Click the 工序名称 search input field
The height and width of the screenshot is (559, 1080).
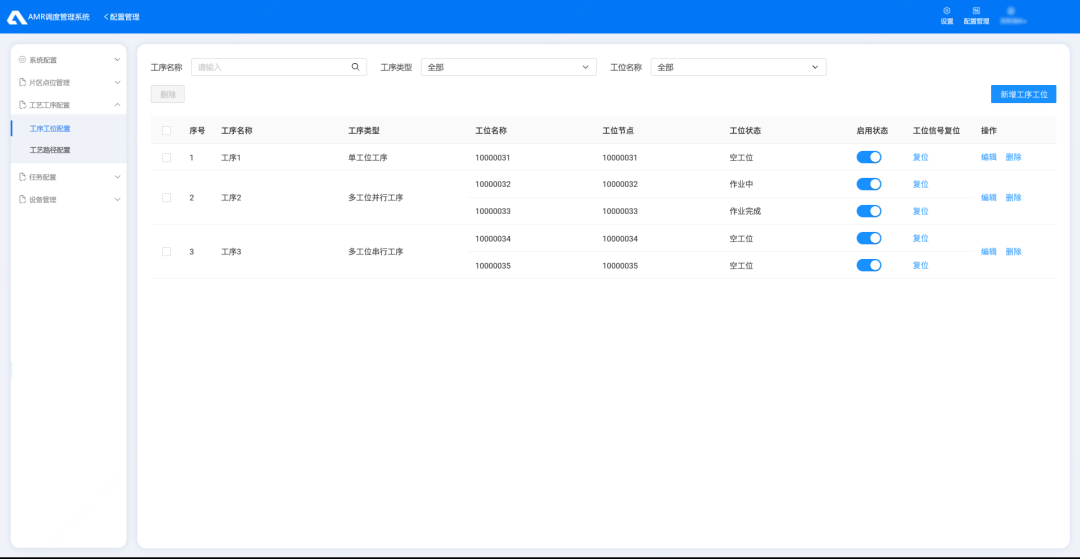270,67
